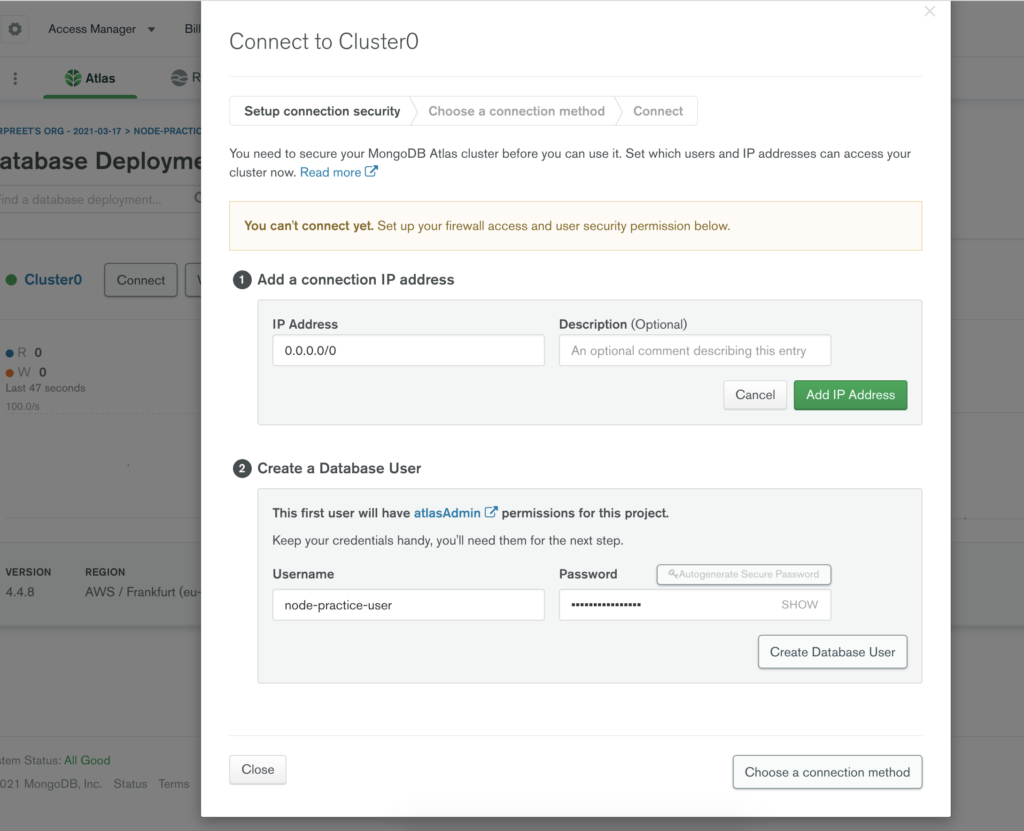Click the Username input field
Screen dimensions: 1024x831
coord(408,605)
